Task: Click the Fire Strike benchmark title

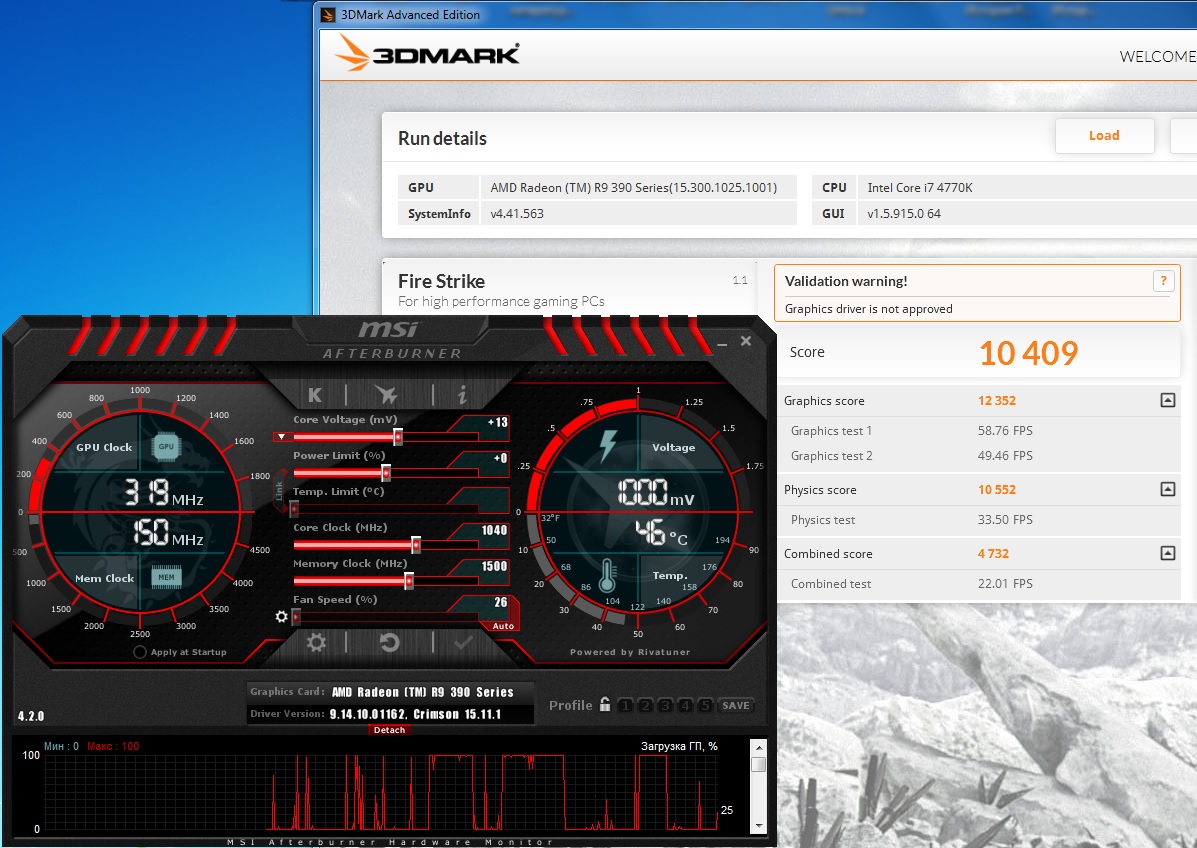Action: click(441, 281)
